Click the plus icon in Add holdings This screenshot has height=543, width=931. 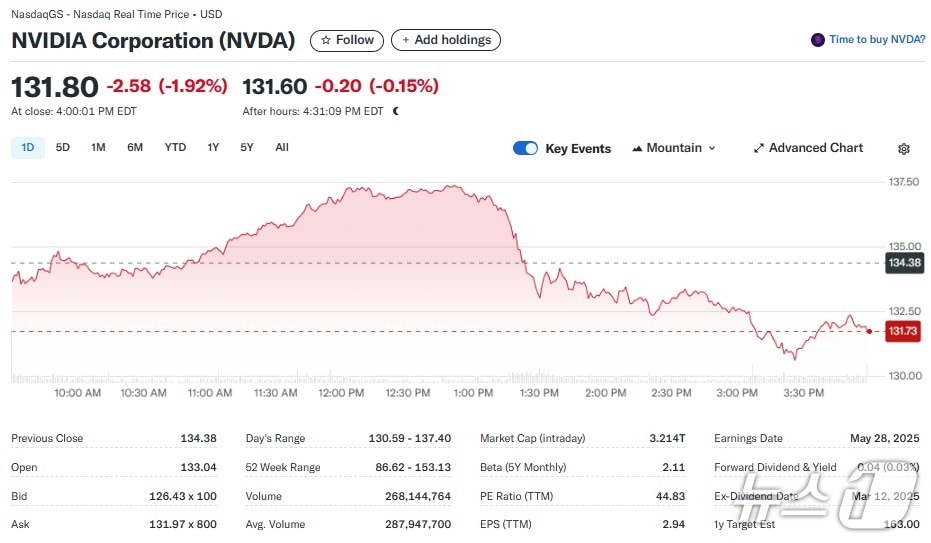tap(404, 41)
